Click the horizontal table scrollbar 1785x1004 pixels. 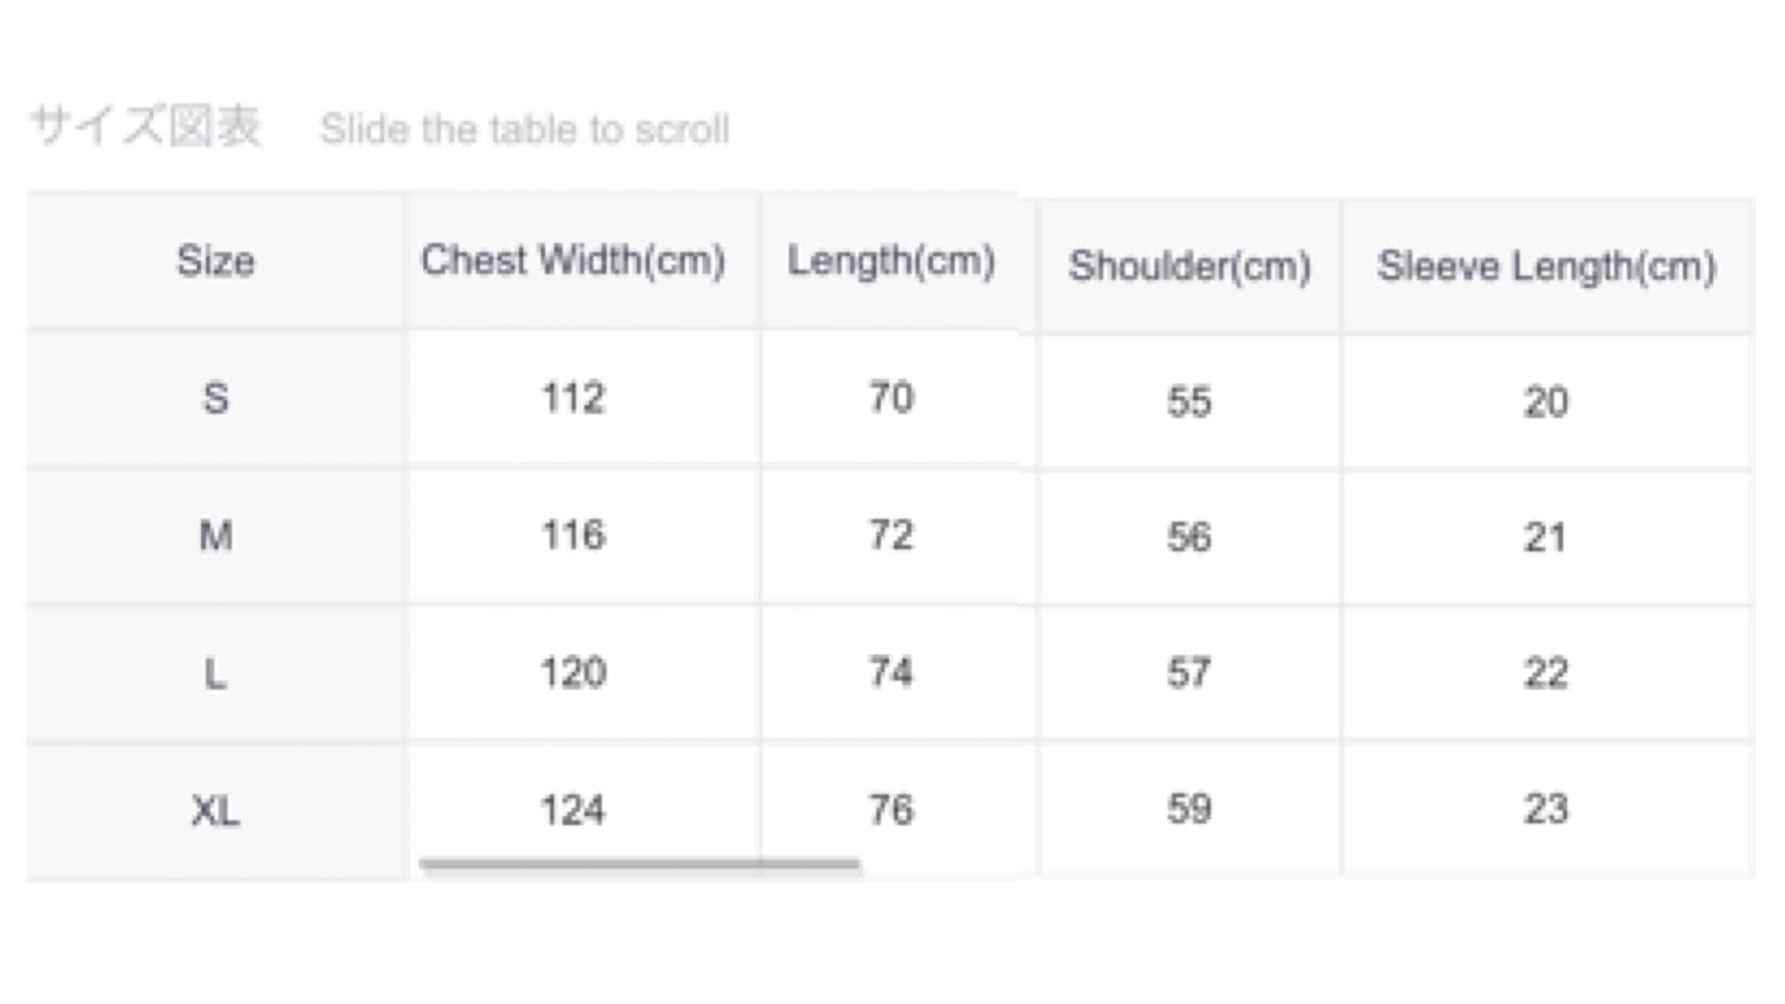point(639,864)
